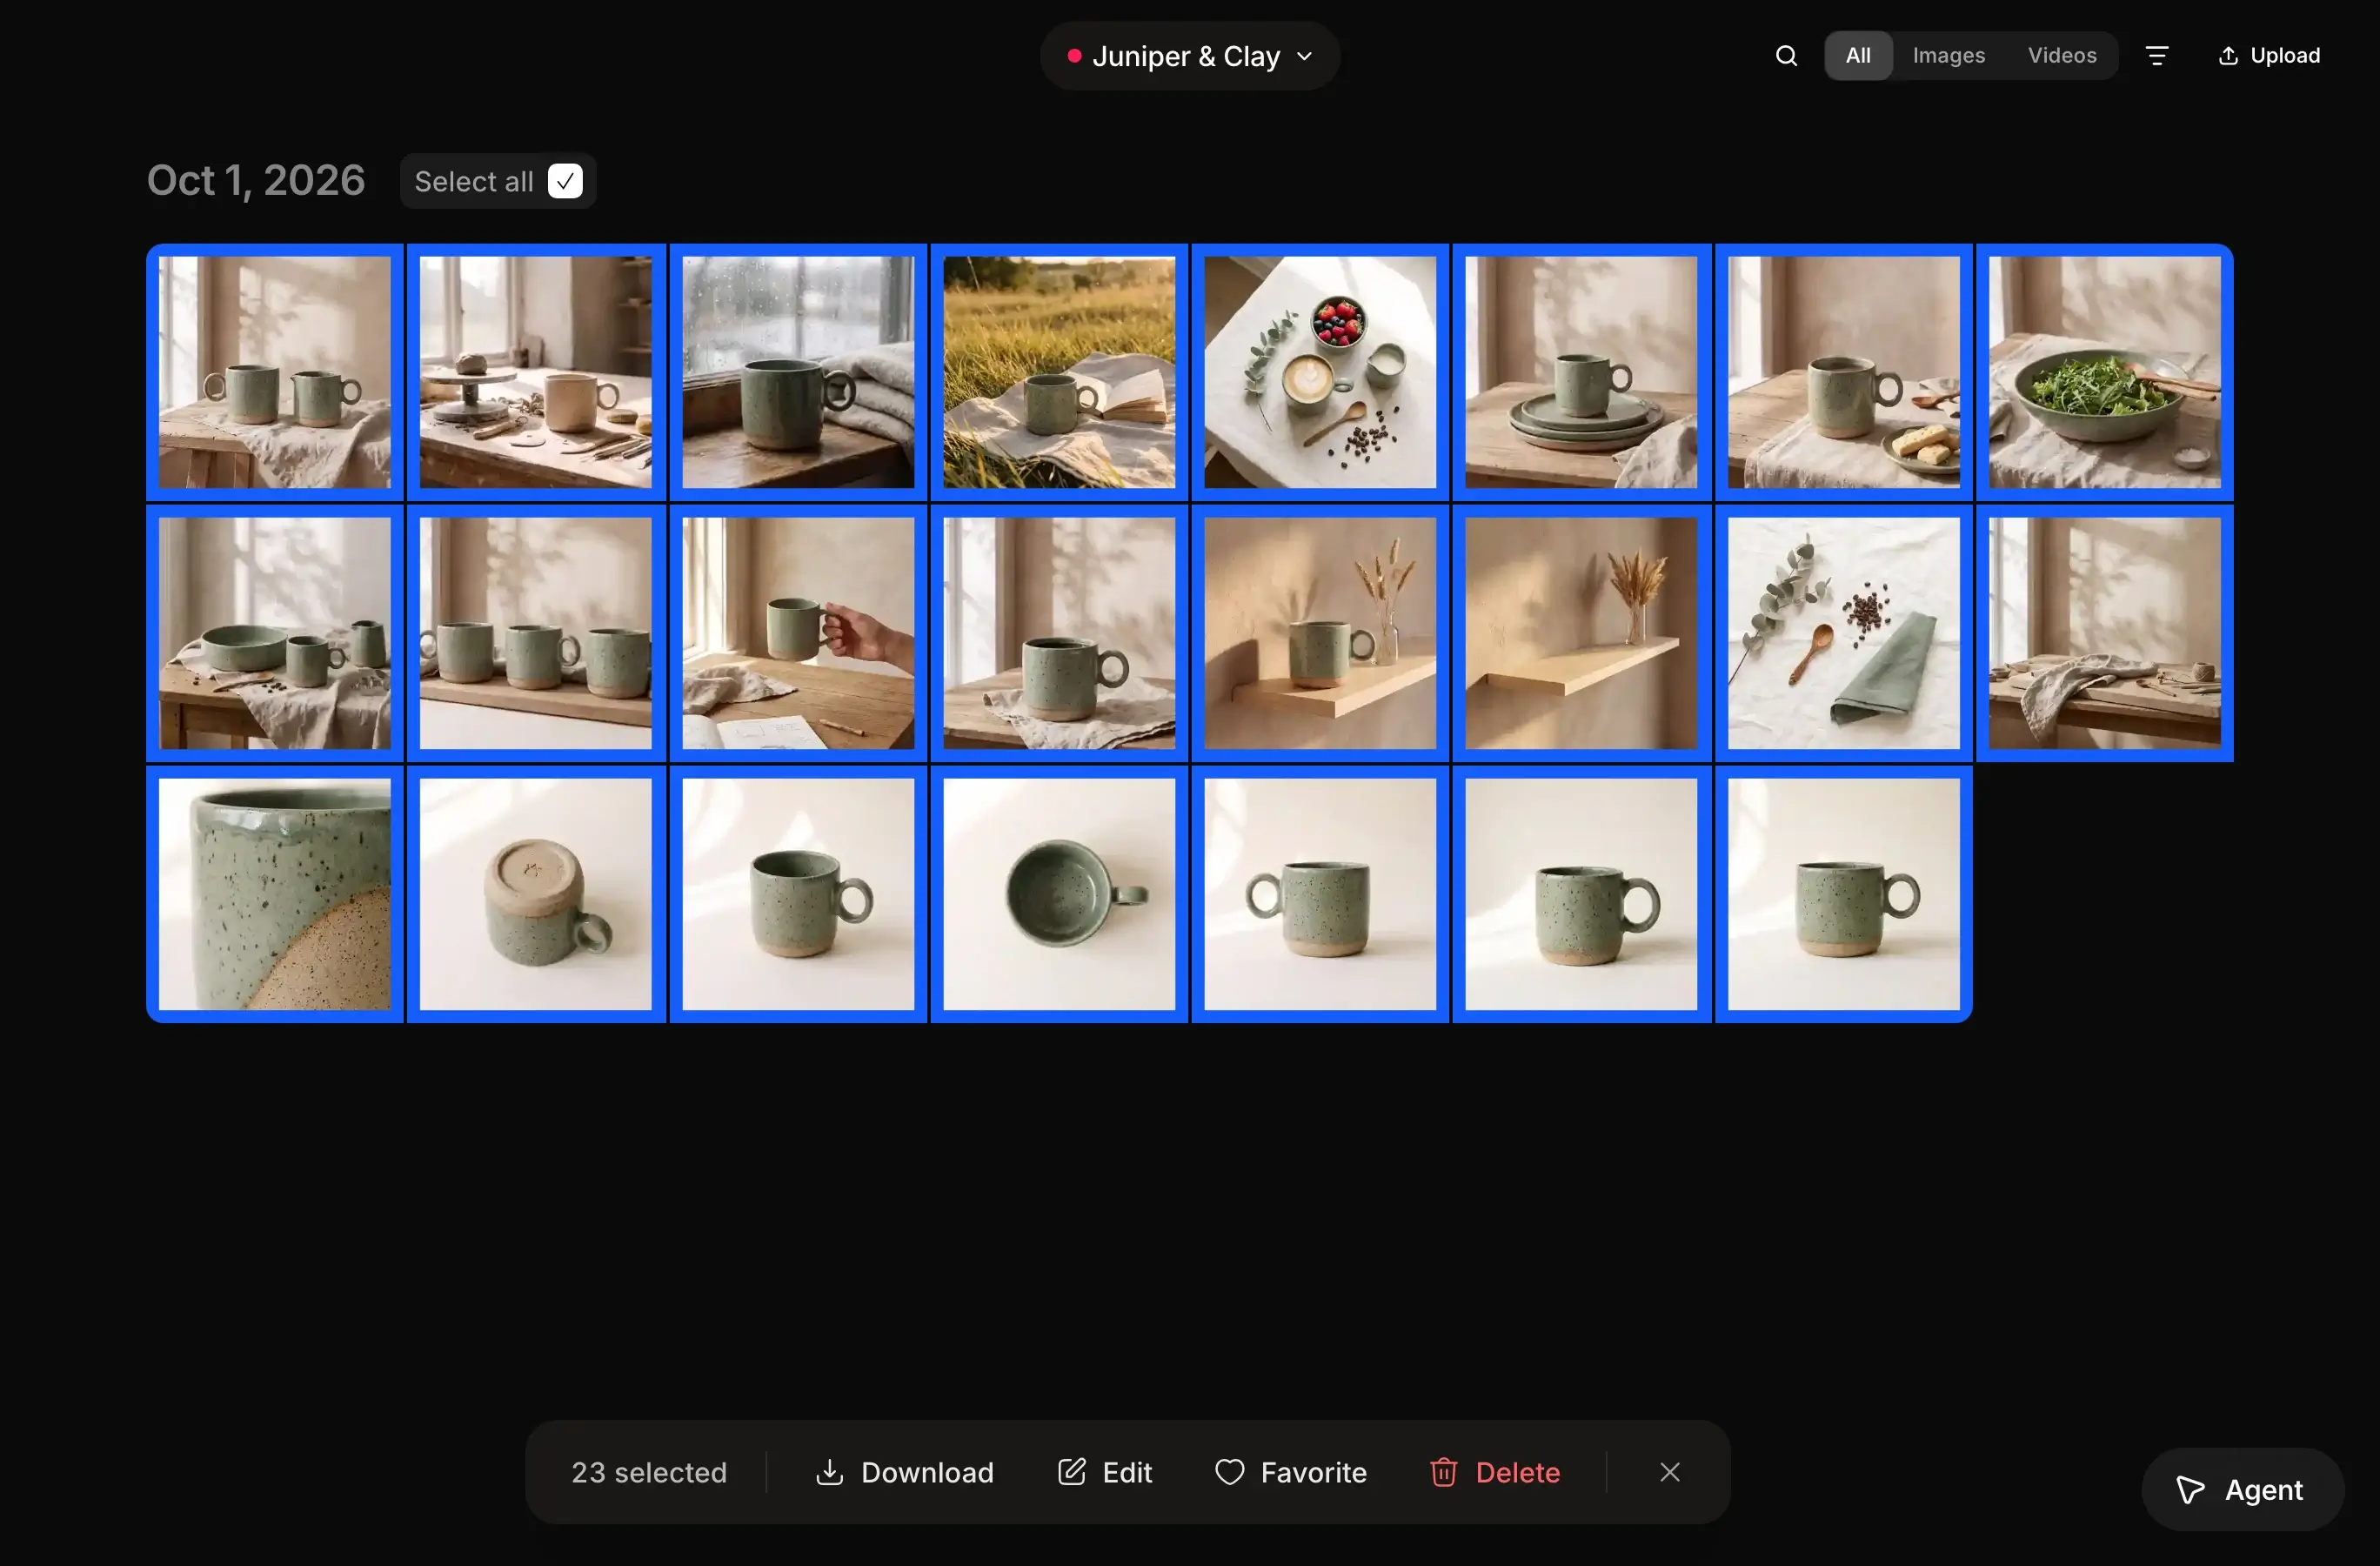Select the empty shelf with dried grass thumbnail

(1581, 634)
